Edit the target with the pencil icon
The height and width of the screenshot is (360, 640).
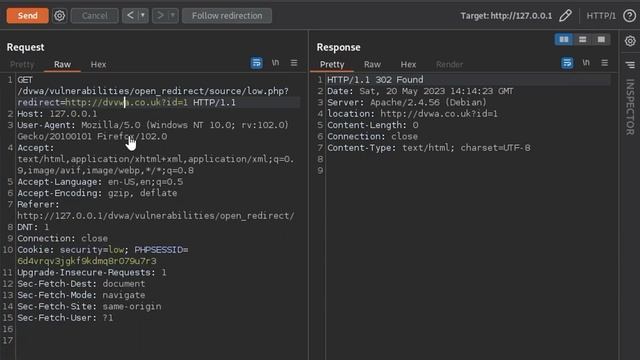click(x=565, y=16)
